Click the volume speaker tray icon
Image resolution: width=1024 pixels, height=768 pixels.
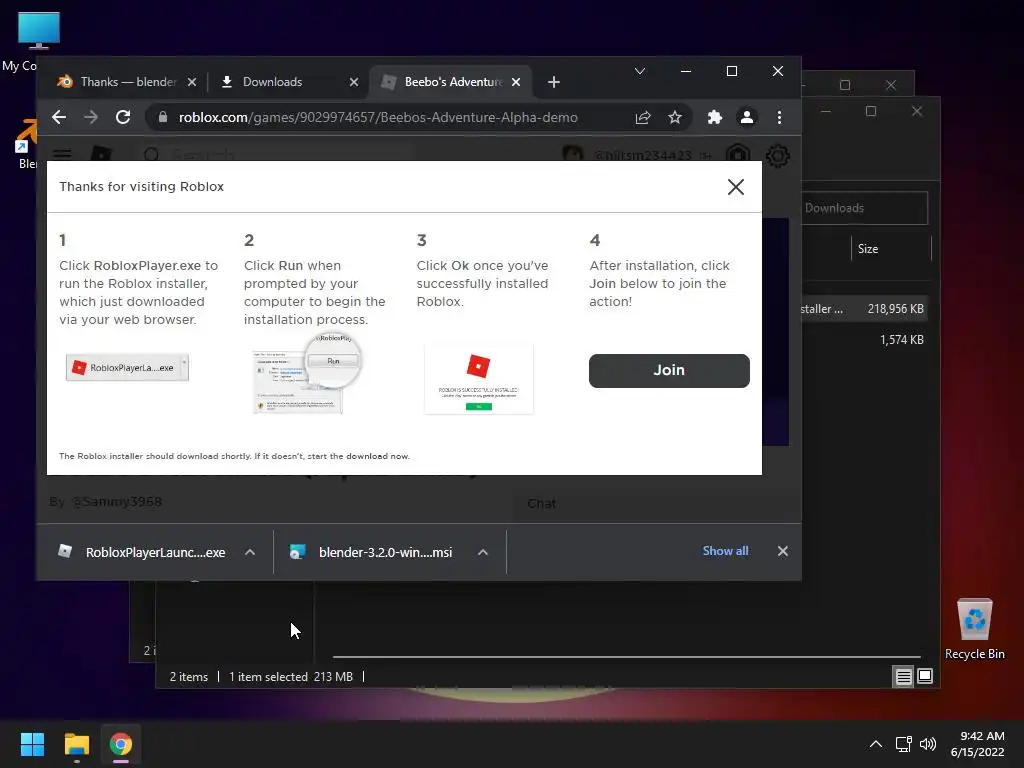(x=927, y=744)
